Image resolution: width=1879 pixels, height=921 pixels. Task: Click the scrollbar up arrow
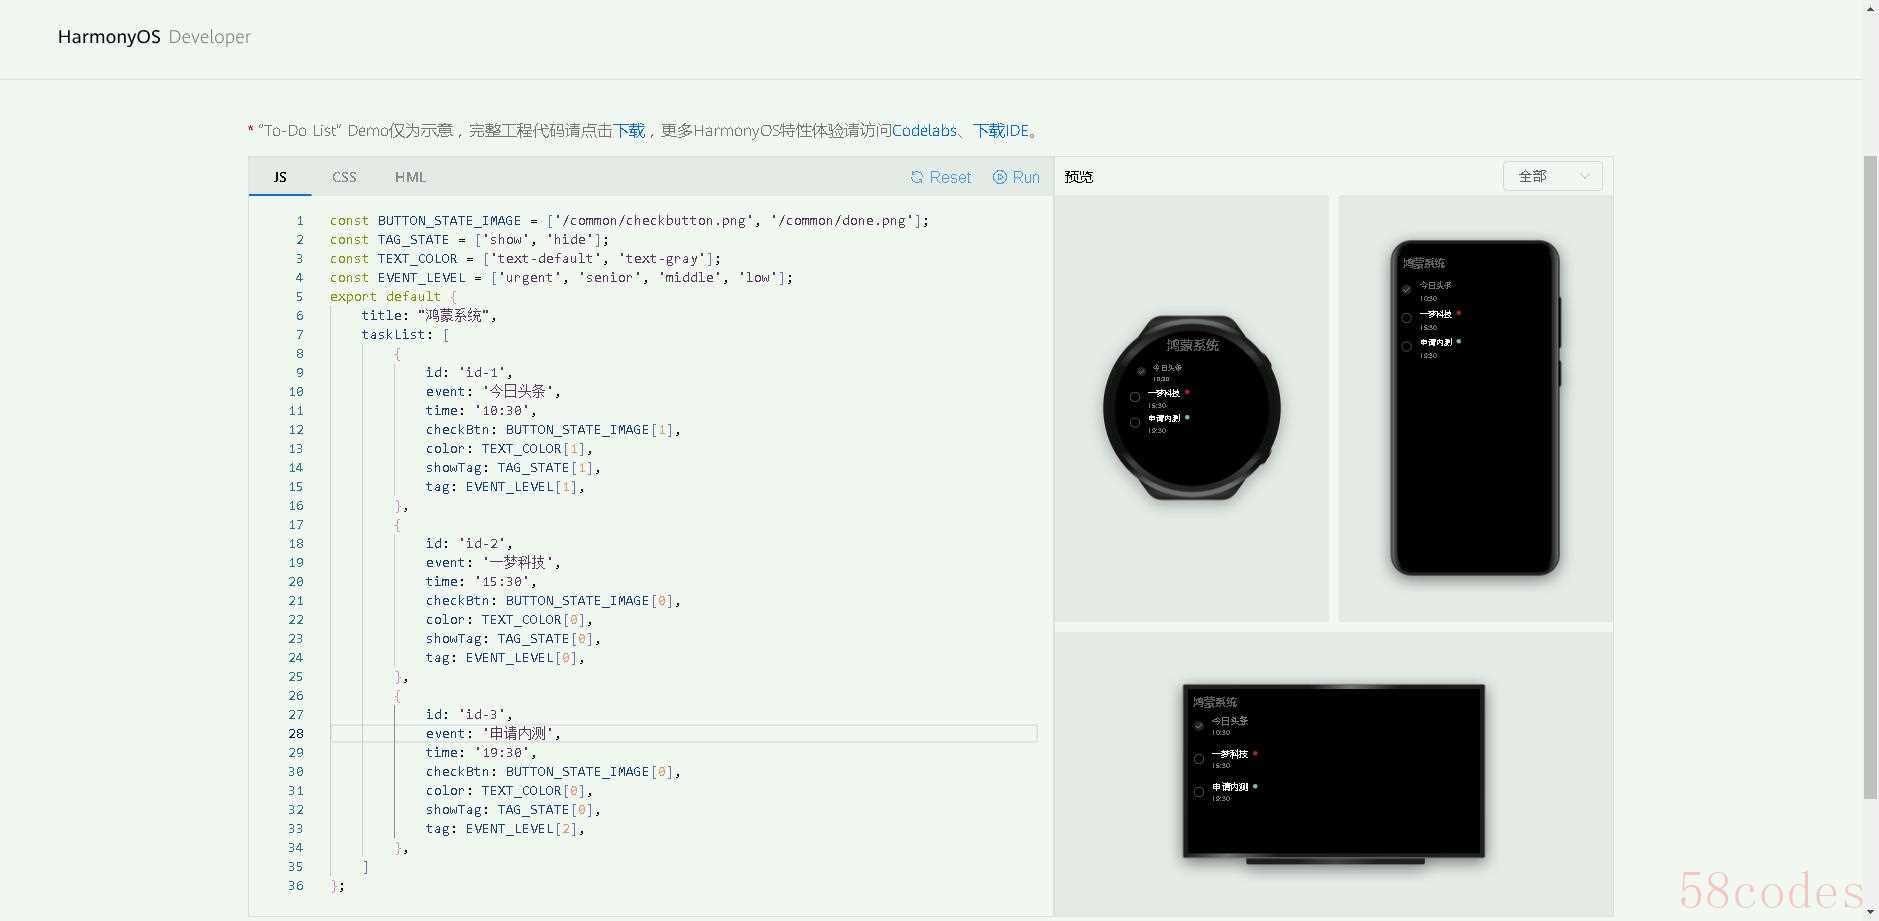click(x=1870, y=8)
